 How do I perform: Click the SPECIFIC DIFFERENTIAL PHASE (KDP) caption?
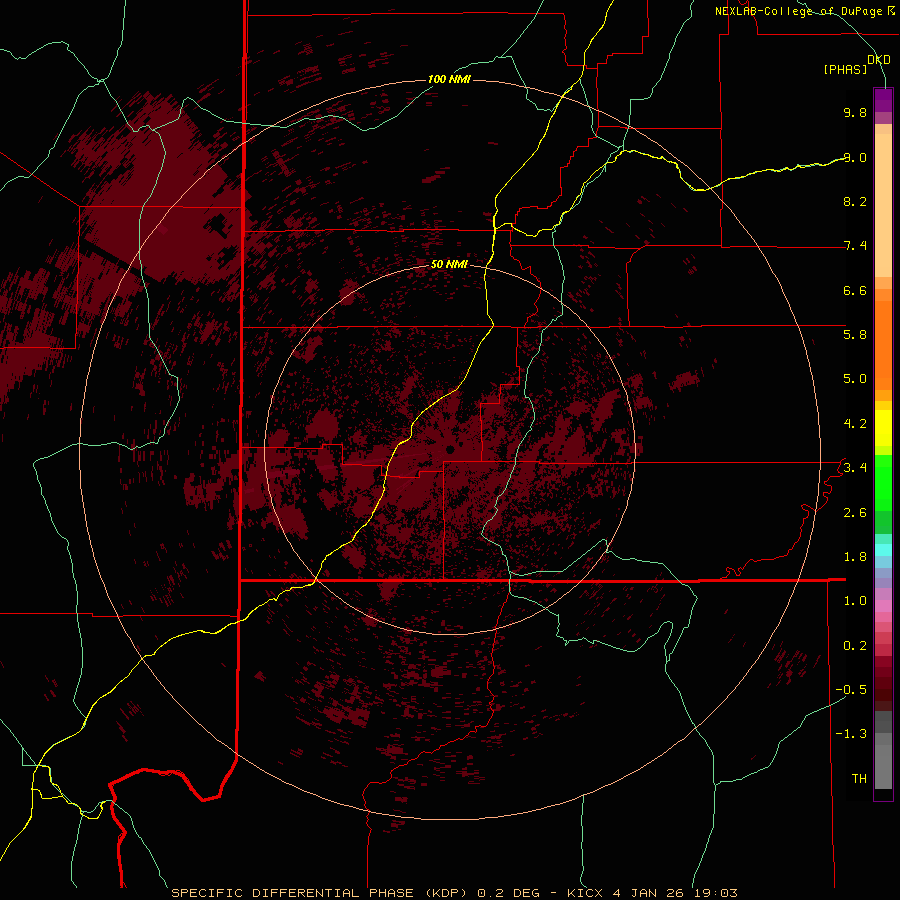319,893
